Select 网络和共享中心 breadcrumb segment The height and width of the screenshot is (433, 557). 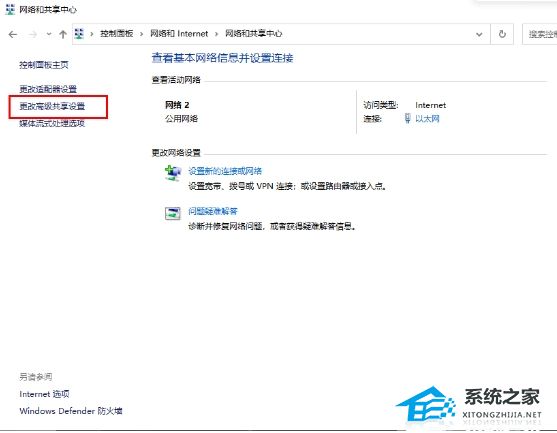pos(254,34)
